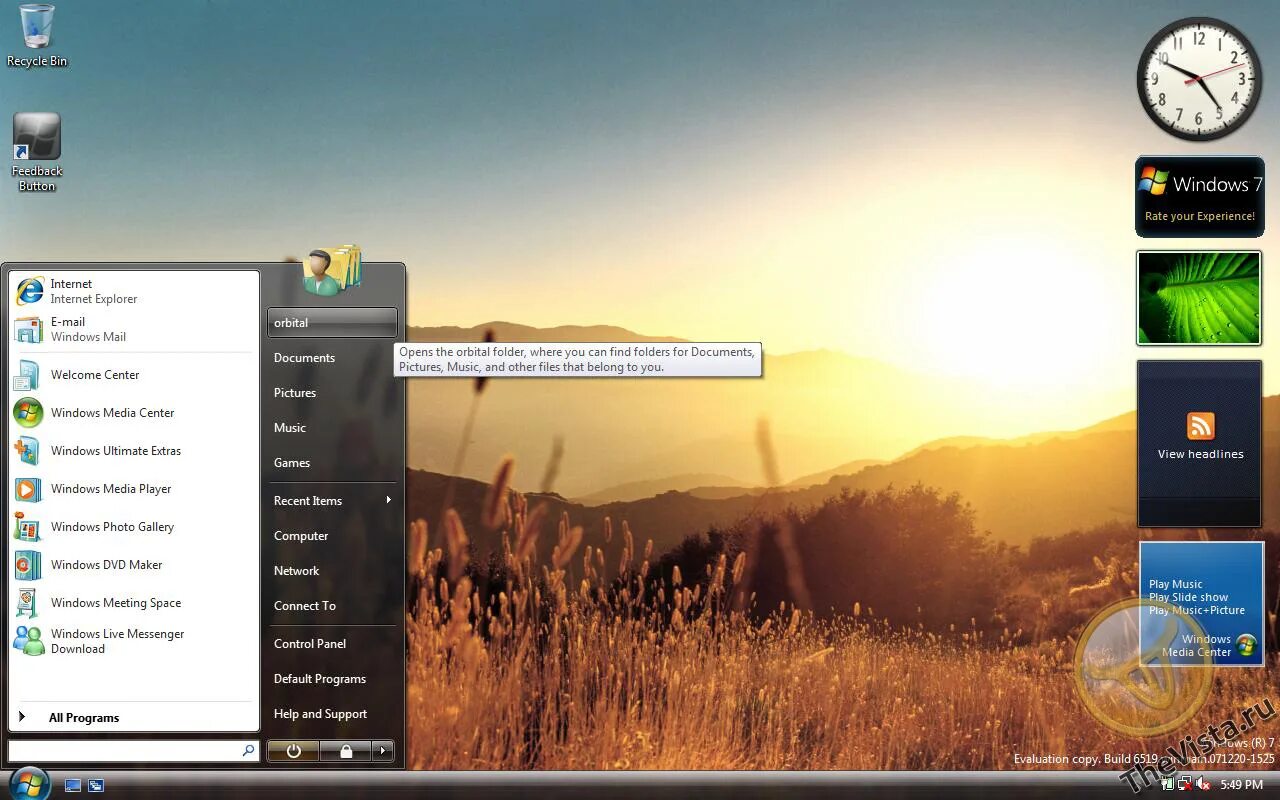Open Help and Support
The height and width of the screenshot is (800, 1280).
point(333,714)
